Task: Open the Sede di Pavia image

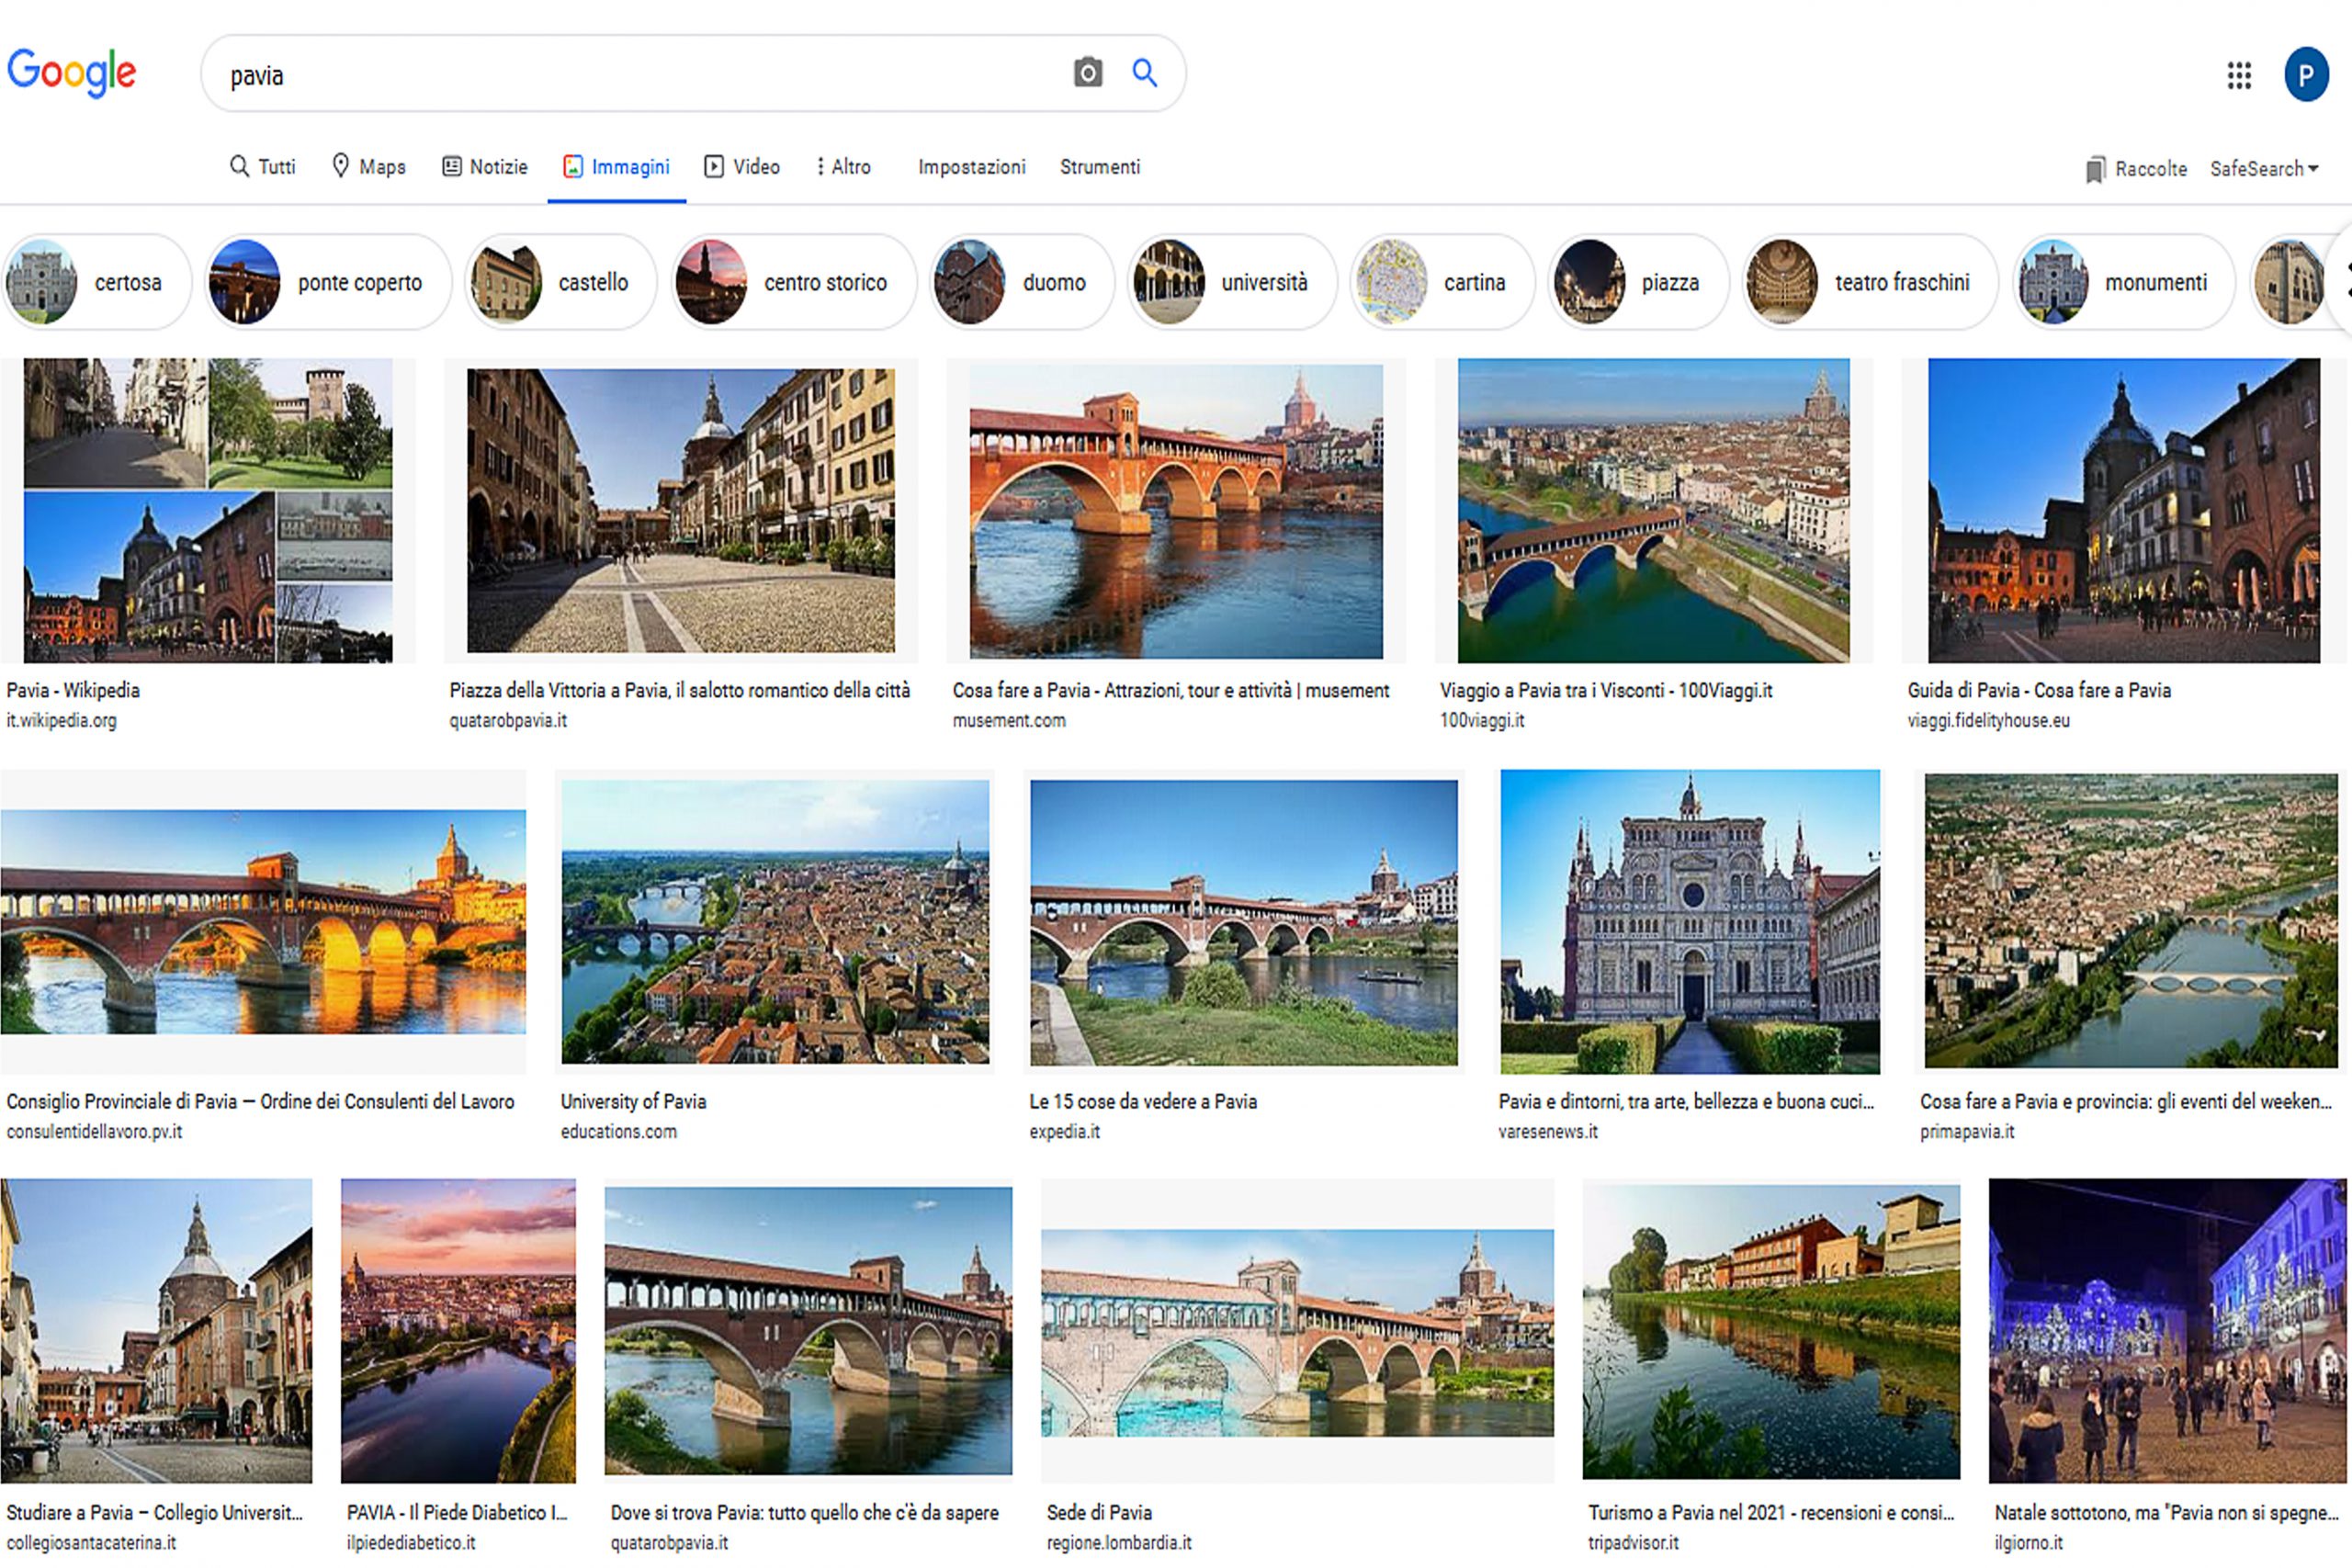Action: [x=1297, y=1333]
